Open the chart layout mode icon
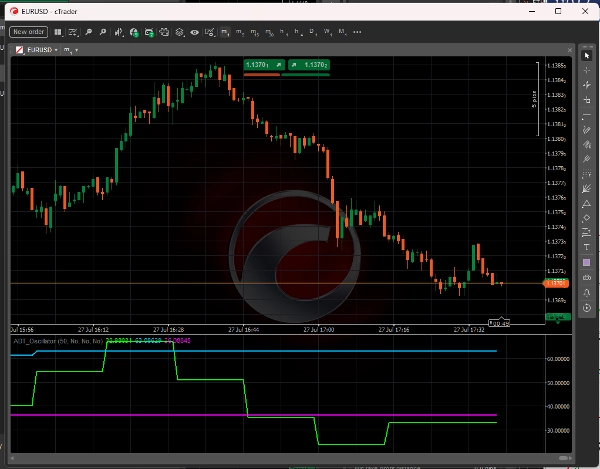 click(x=58, y=32)
